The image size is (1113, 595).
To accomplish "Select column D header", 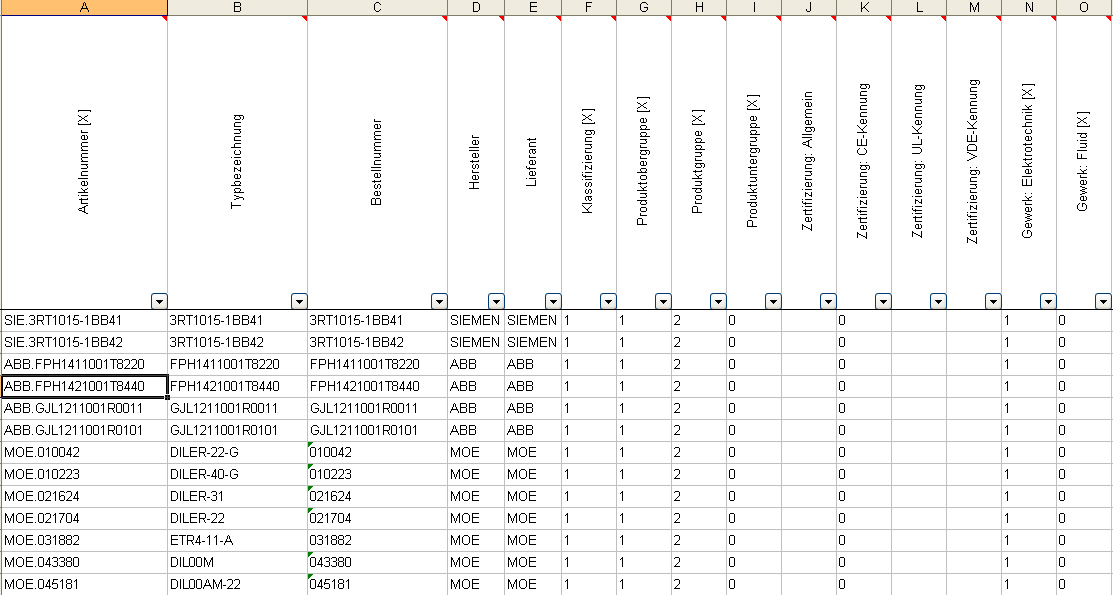I will [x=476, y=7].
